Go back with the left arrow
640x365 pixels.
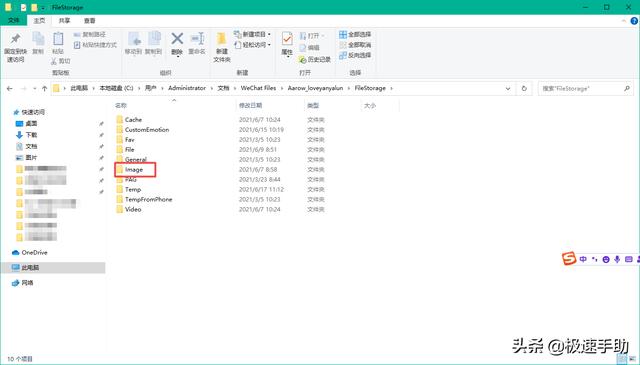[x=10, y=88]
